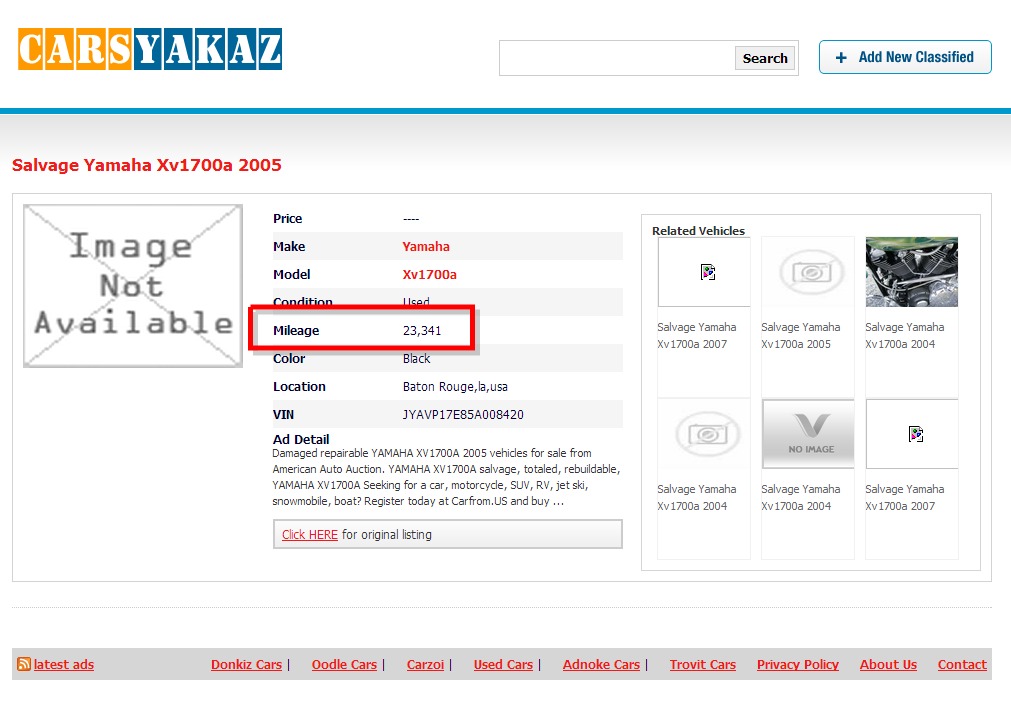1011x726 pixels.
Task: Open the Contact footer link
Action: click(x=963, y=664)
